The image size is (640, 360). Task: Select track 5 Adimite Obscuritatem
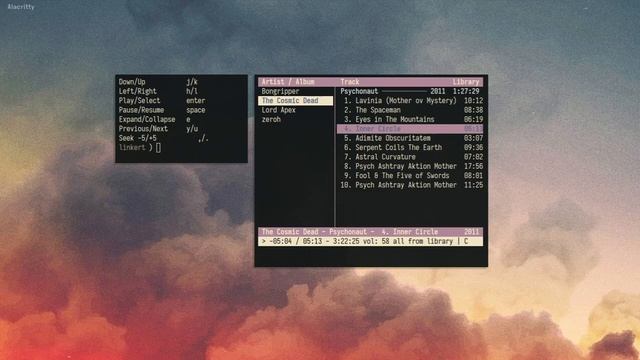coord(410,138)
